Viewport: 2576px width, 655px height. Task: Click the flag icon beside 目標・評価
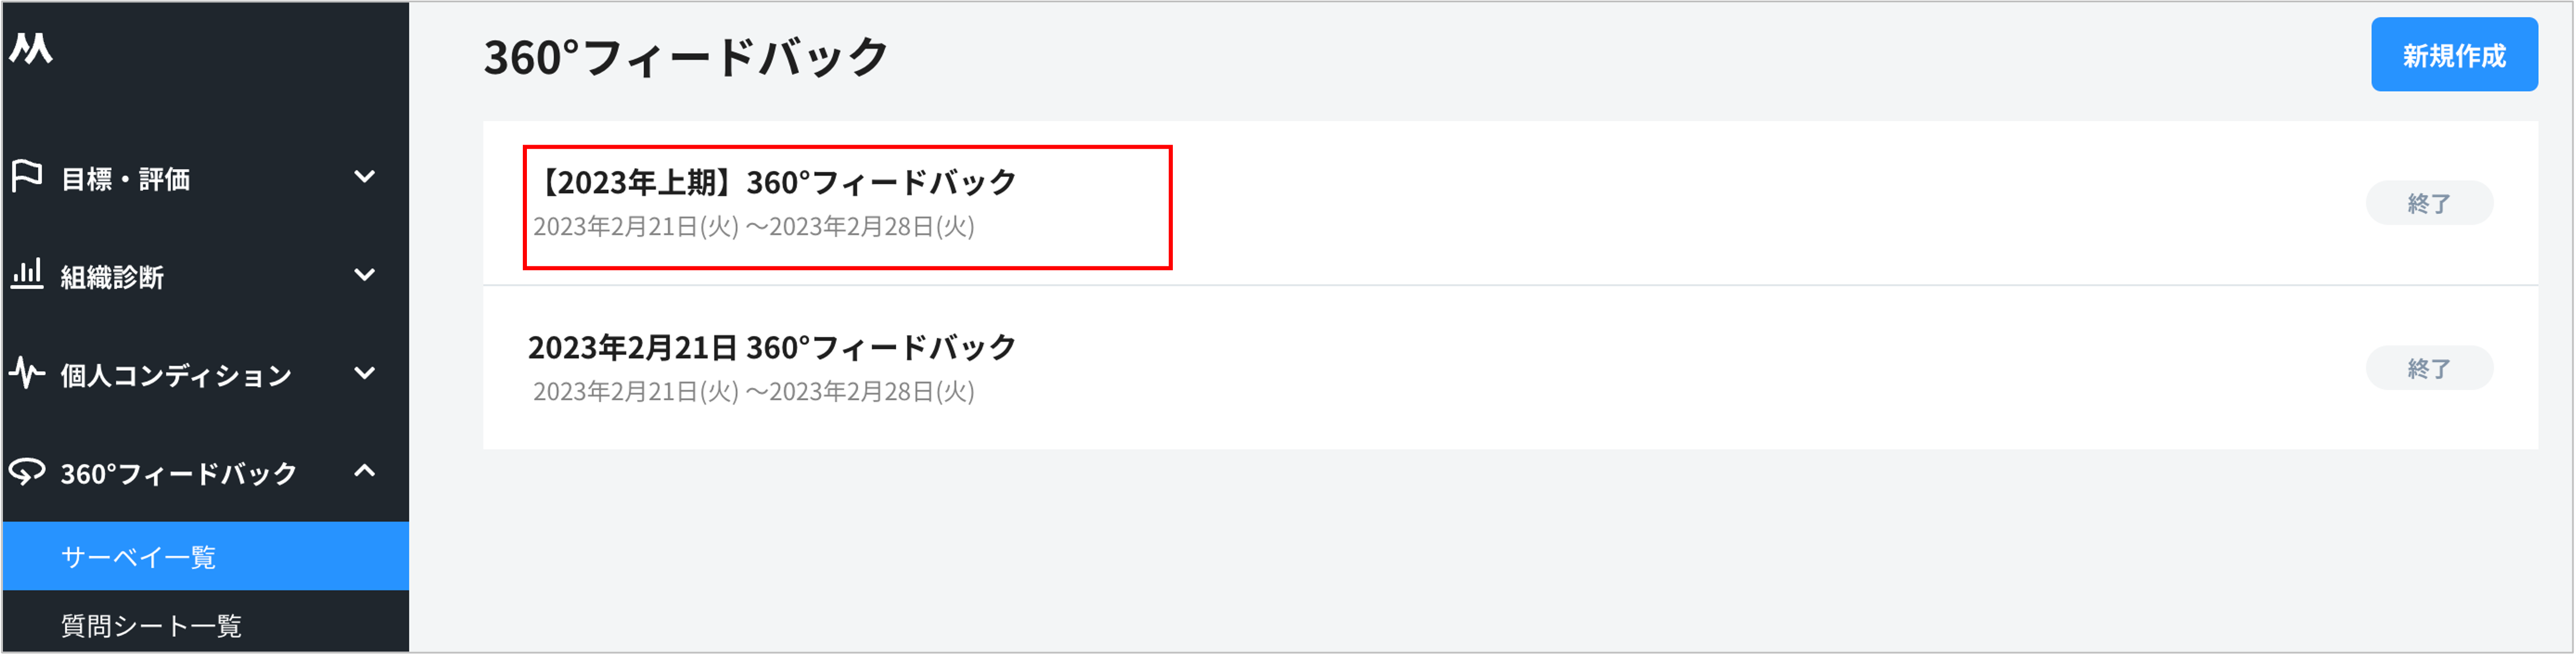(x=27, y=177)
